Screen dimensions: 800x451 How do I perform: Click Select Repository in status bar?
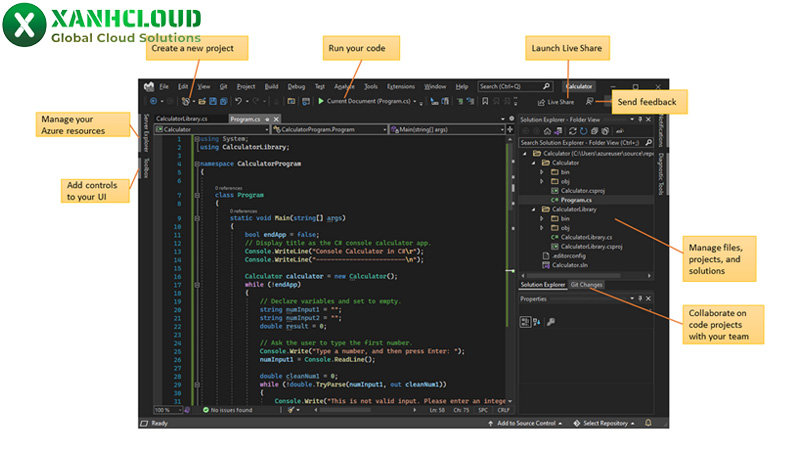click(604, 423)
